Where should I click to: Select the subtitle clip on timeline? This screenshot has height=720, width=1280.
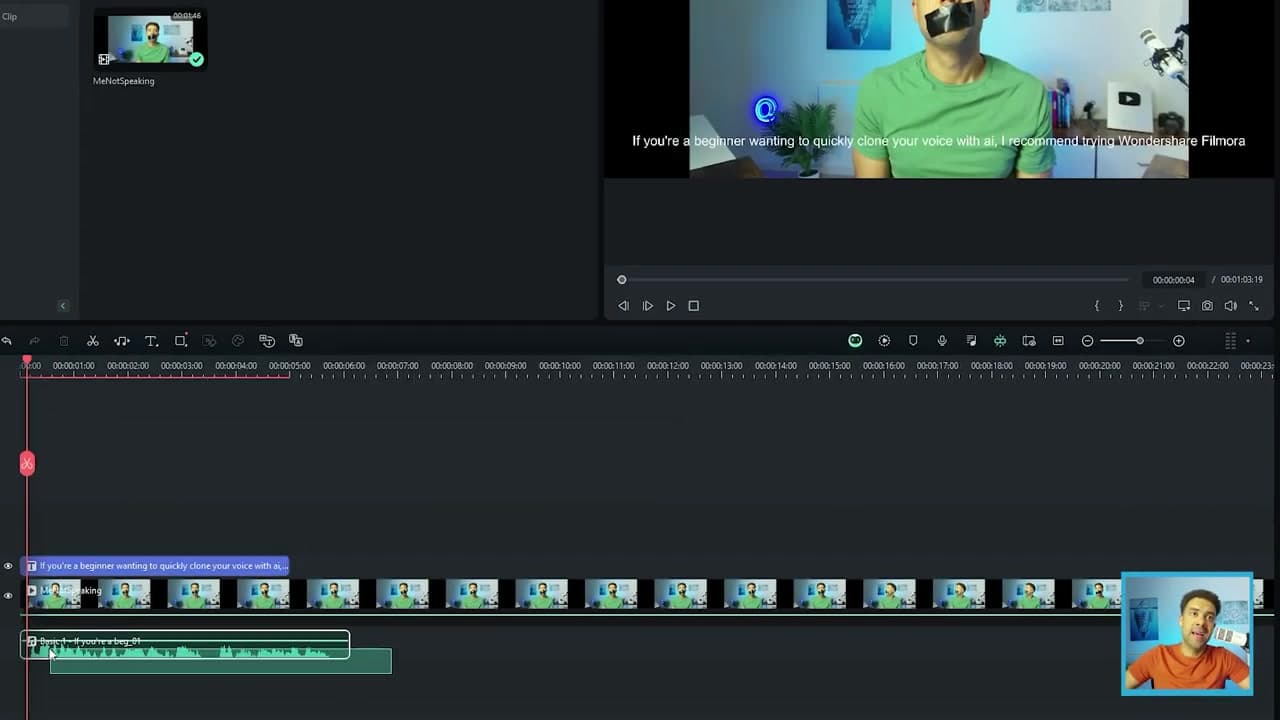(x=156, y=566)
